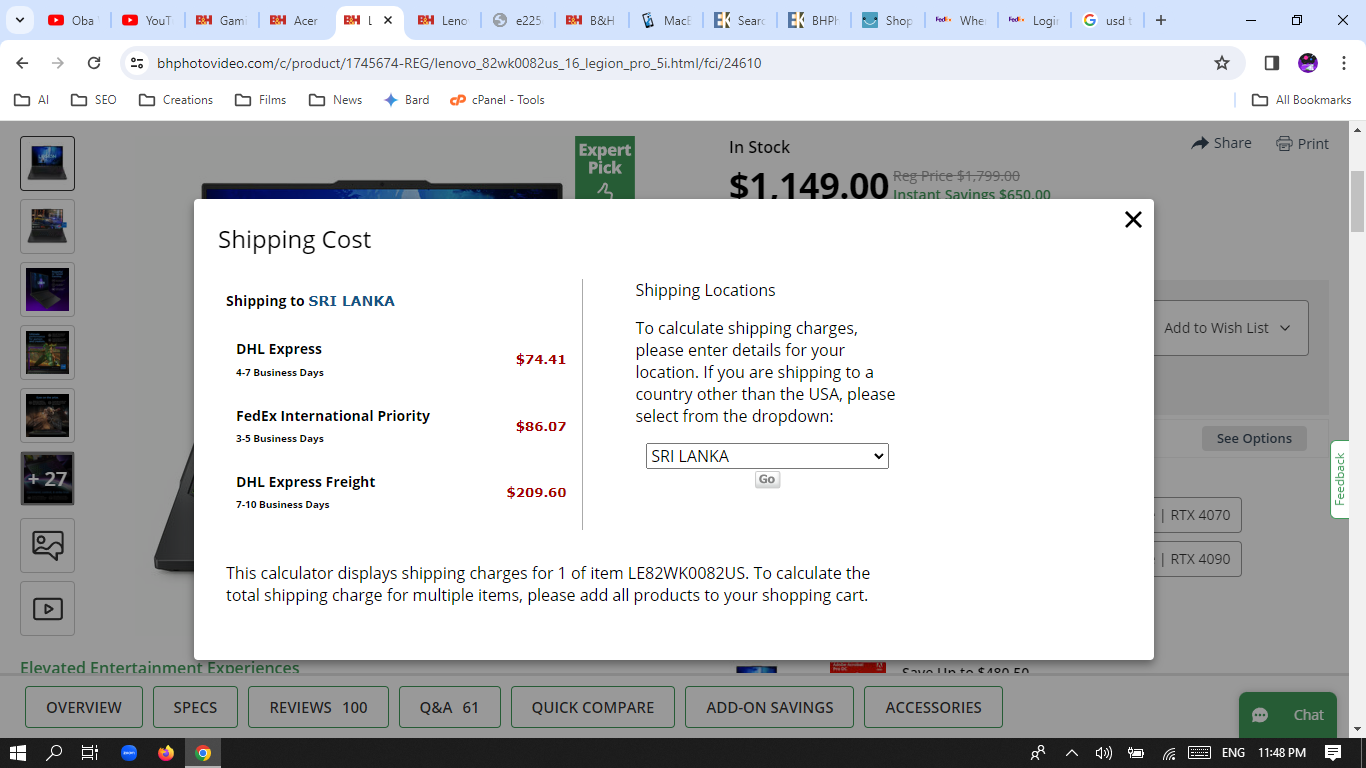Click the Print link
1366x768 pixels.
(x=1303, y=143)
